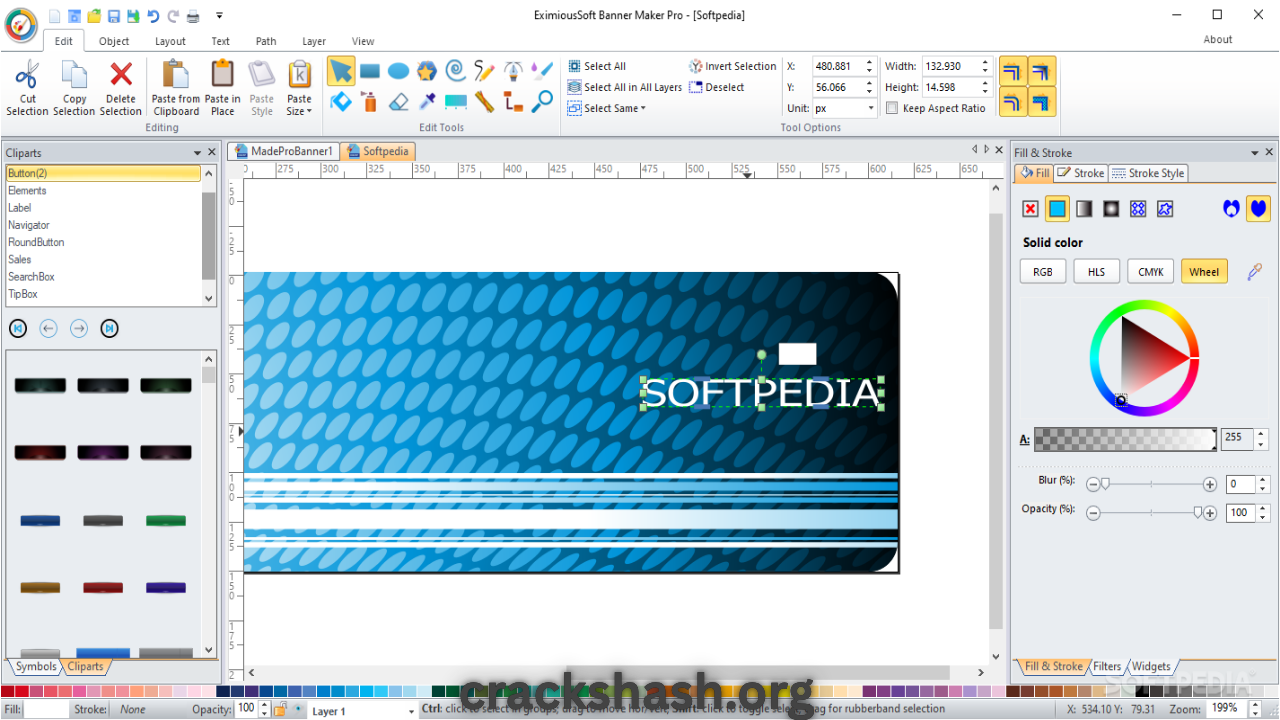Toggle the No Paint fill option
This screenshot has width=1280, height=720.
coord(1030,209)
